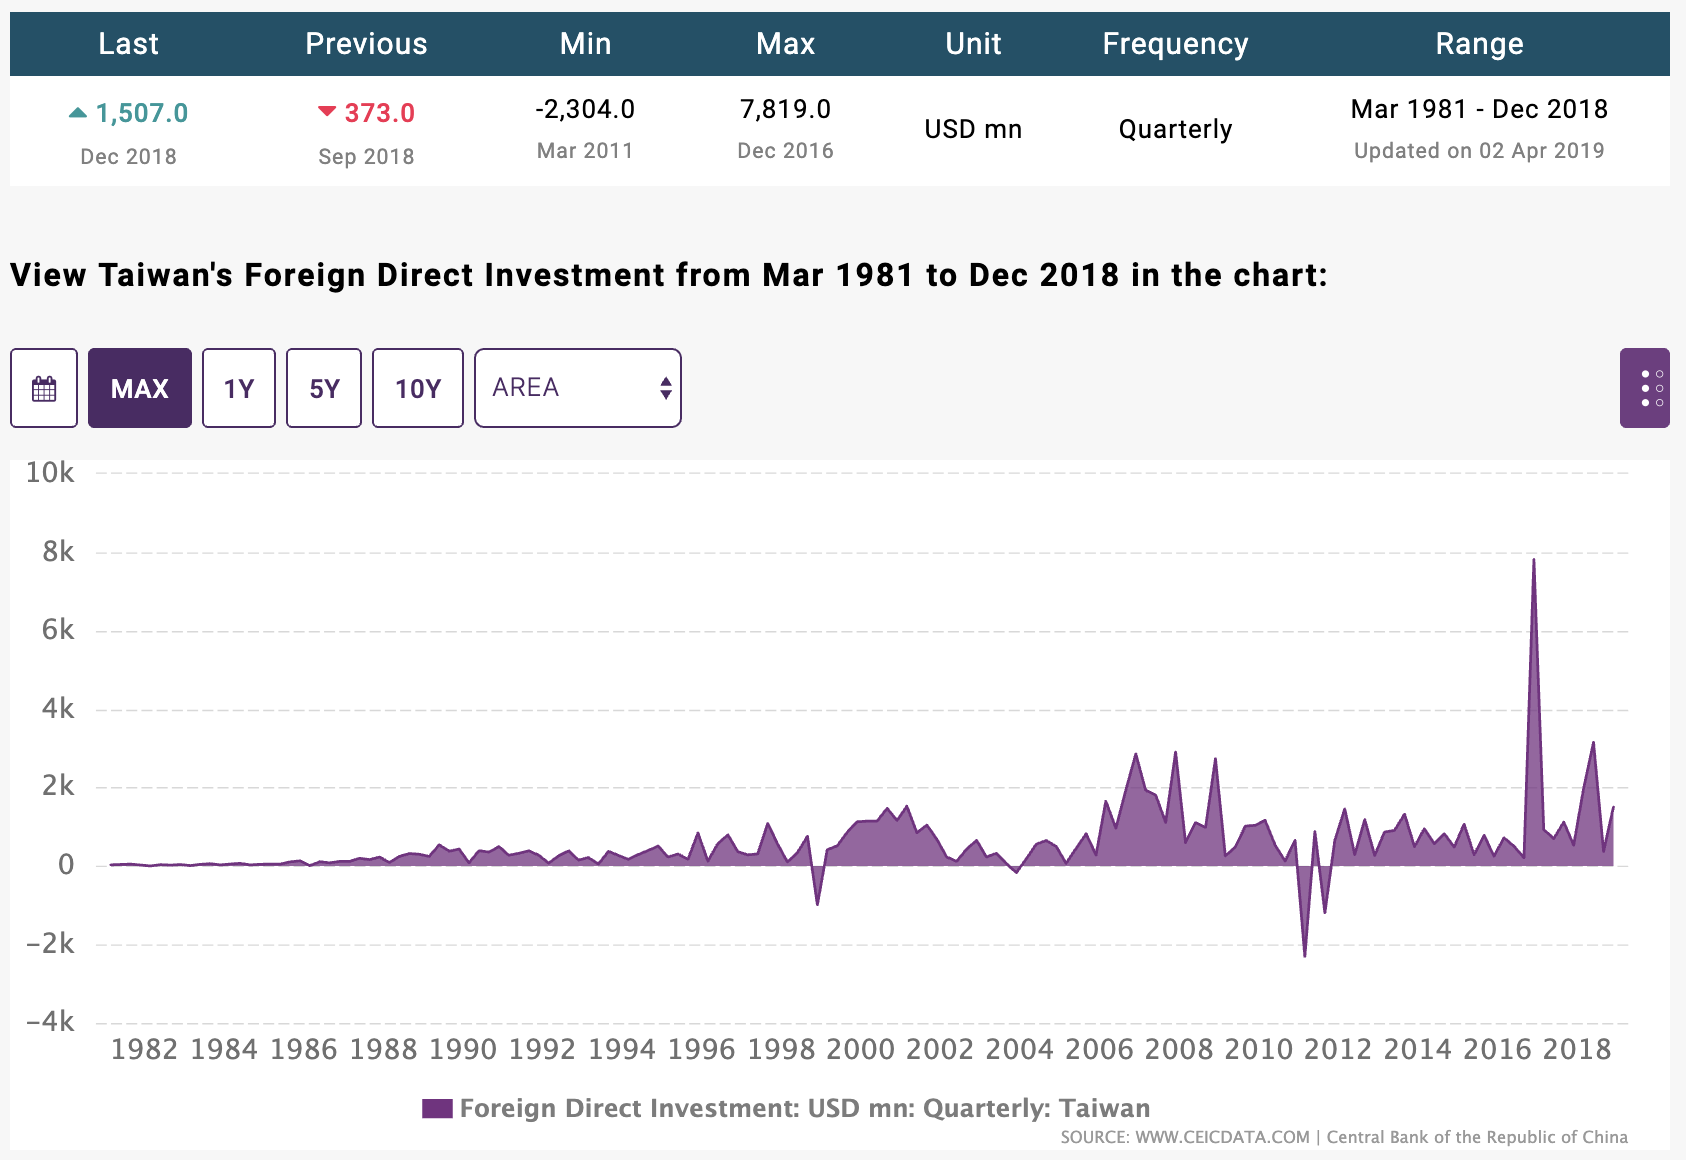Click the red down arrow beside 373.0
The height and width of the screenshot is (1160, 1686).
coord(326,111)
